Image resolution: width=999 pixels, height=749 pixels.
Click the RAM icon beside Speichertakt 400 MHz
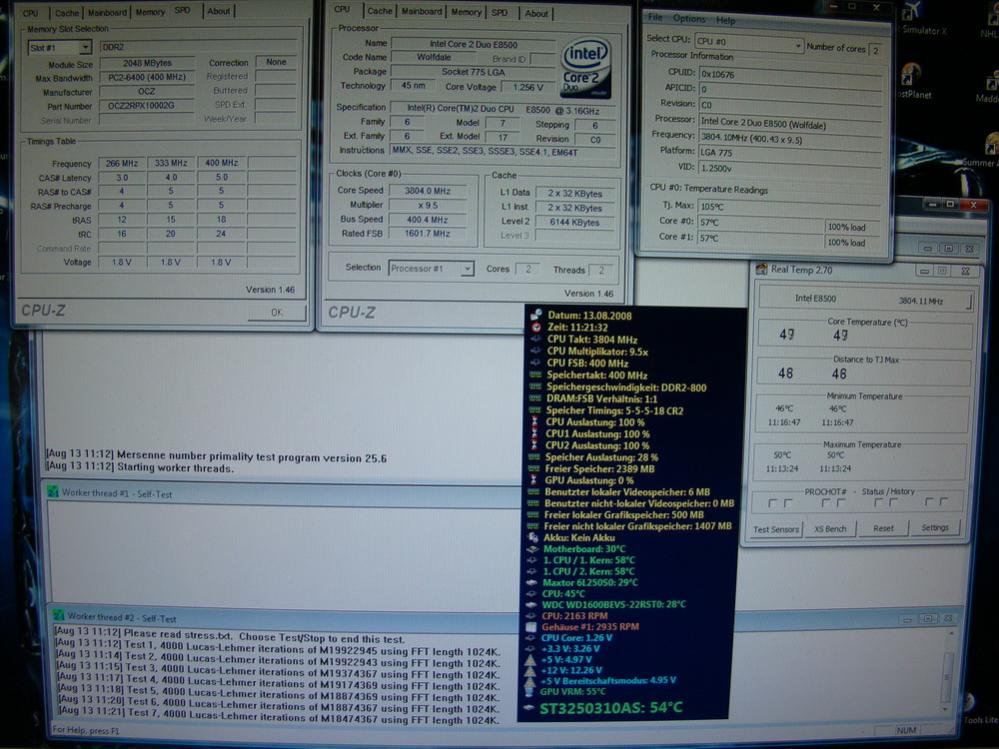(535, 375)
